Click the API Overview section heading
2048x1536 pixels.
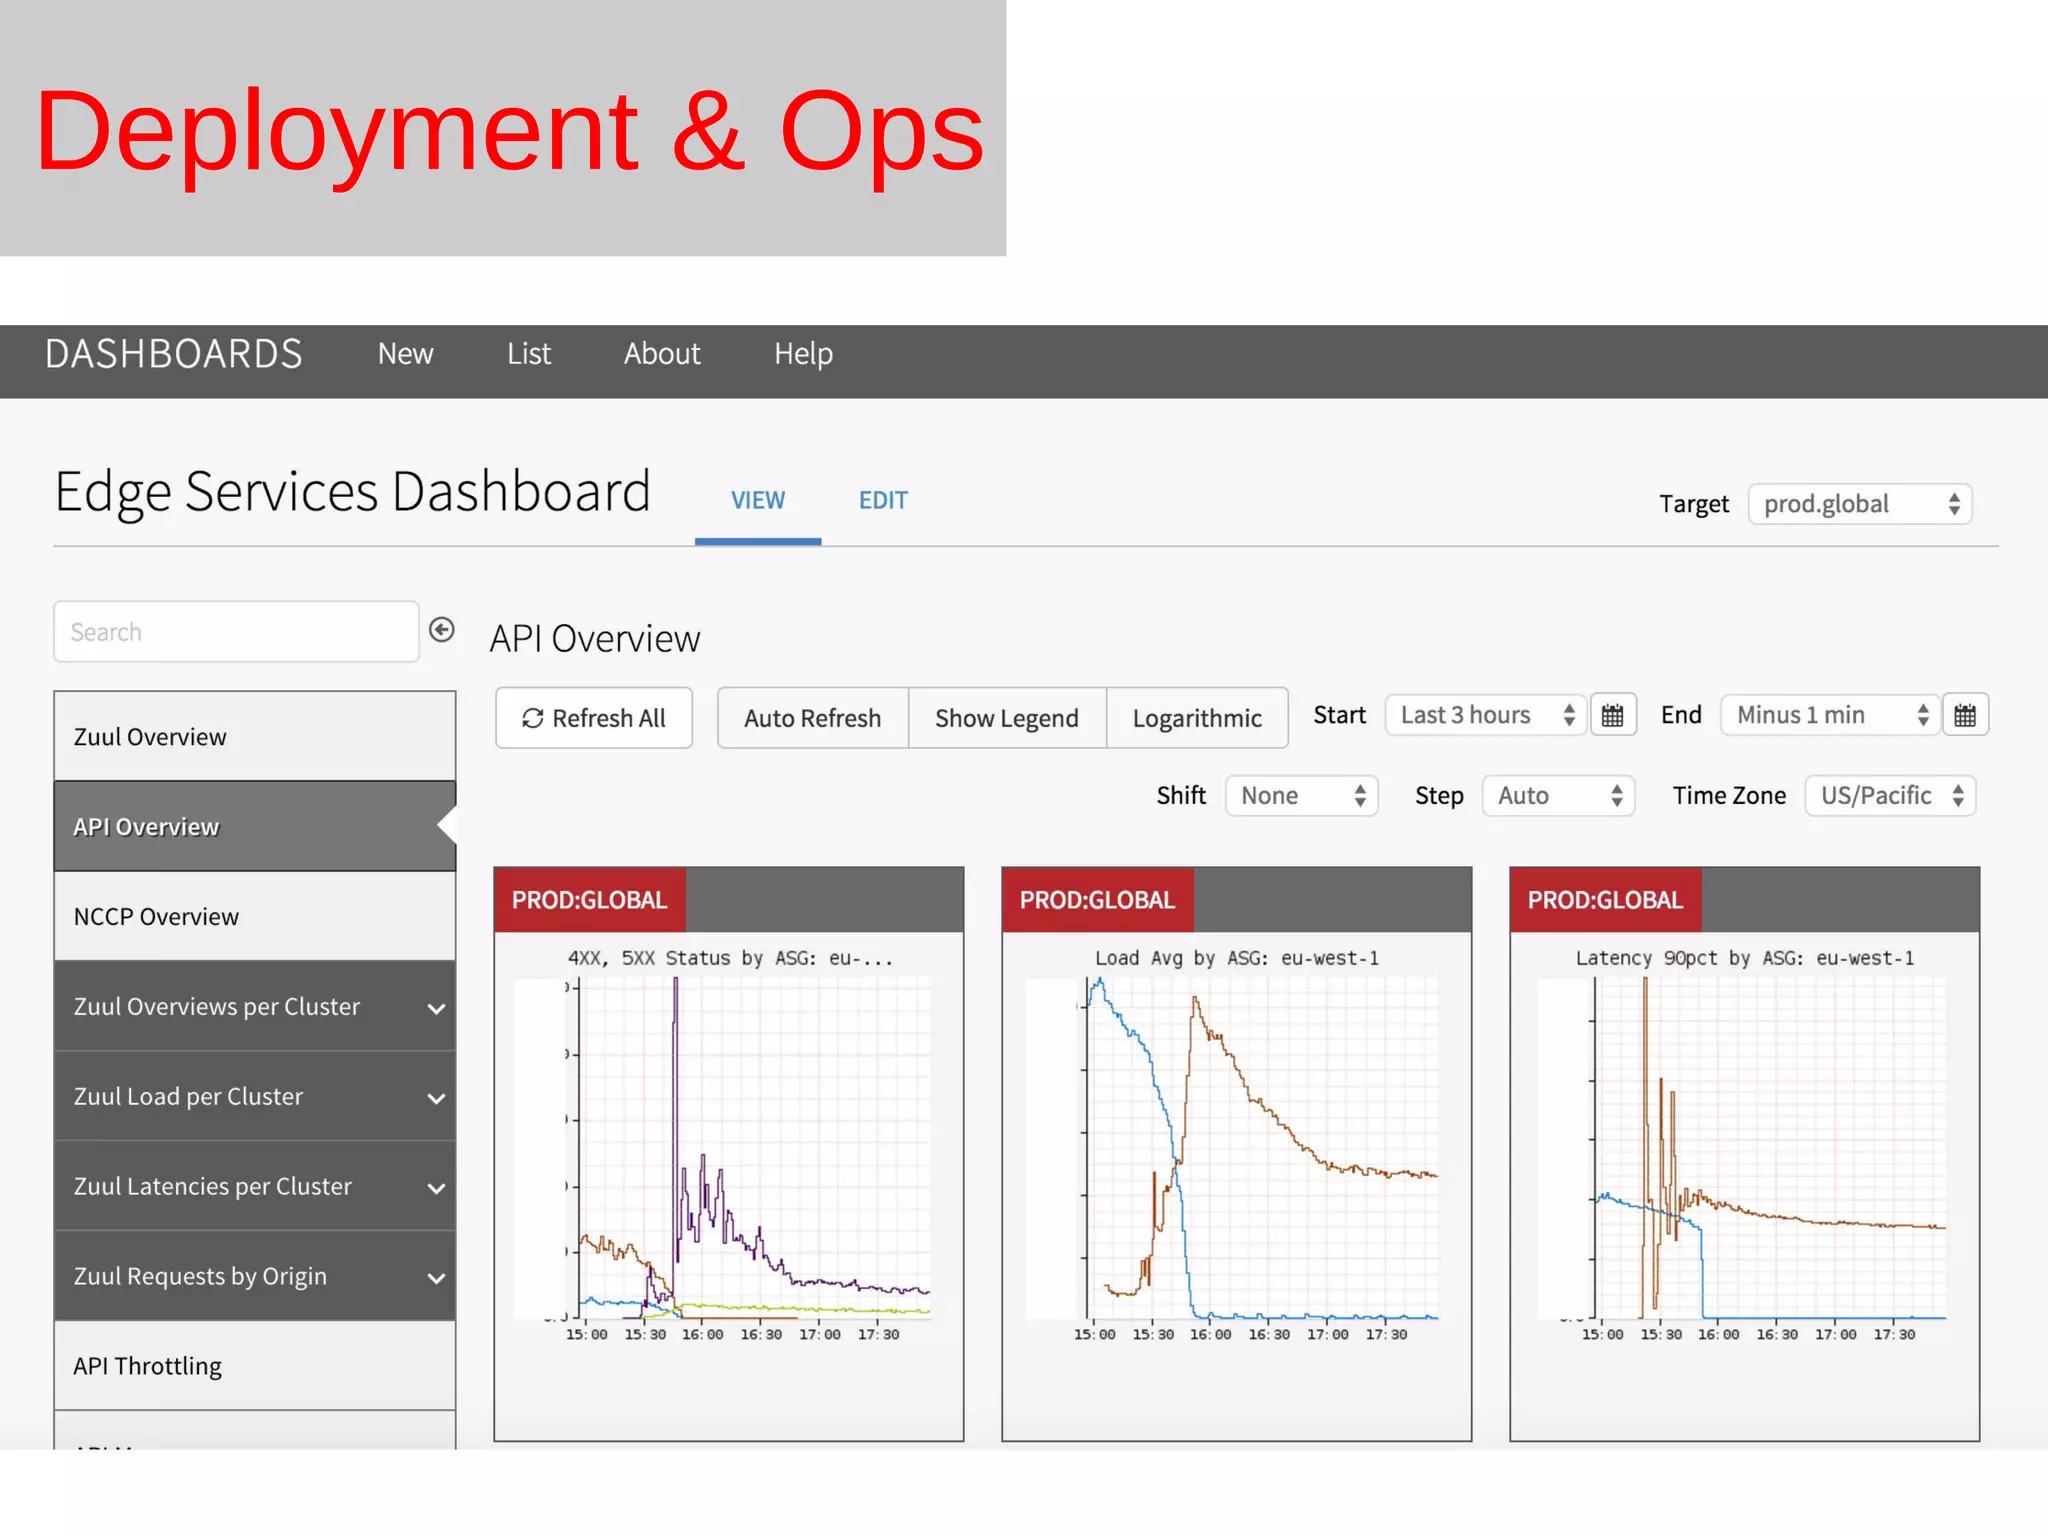point(595,639)
